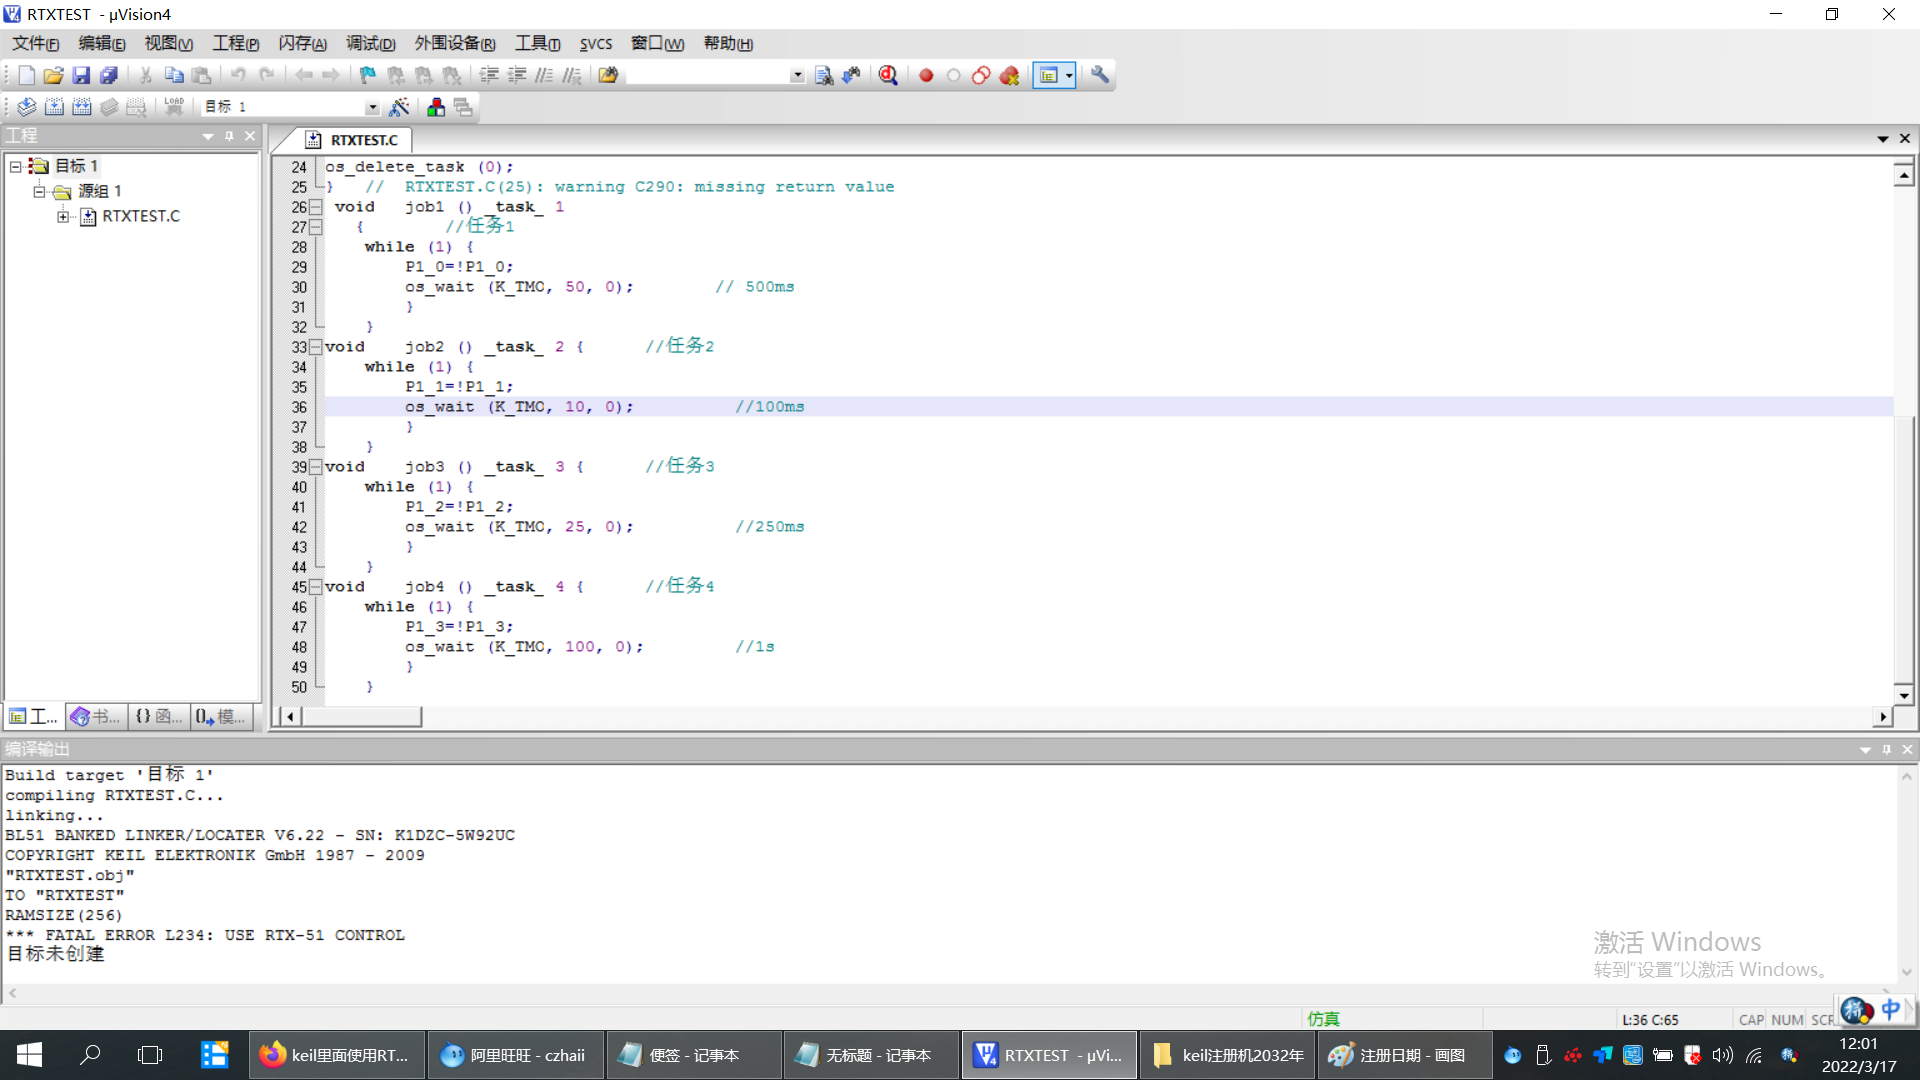Rebuild all target files icon
Image resolution: width=1920 pixels, height=1080 pixels.
[x=82, y=107]
